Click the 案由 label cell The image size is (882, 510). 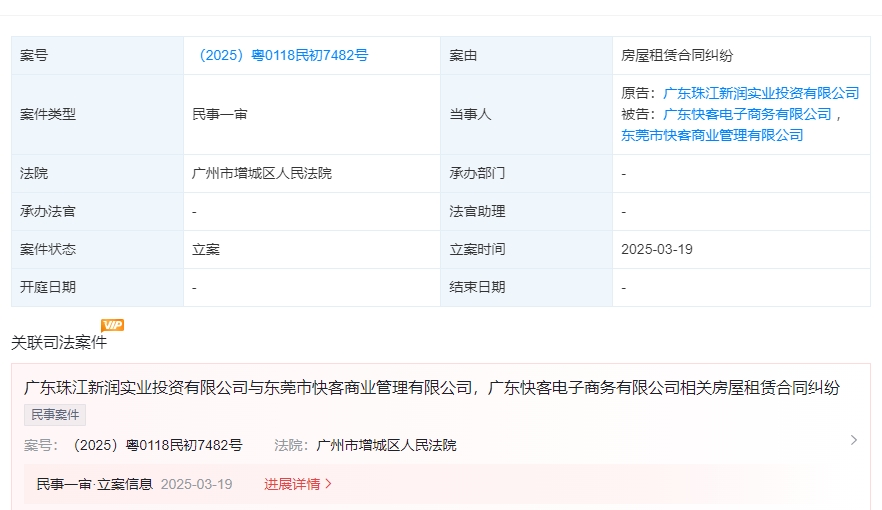pyautogui.click(x=526, y=55)
